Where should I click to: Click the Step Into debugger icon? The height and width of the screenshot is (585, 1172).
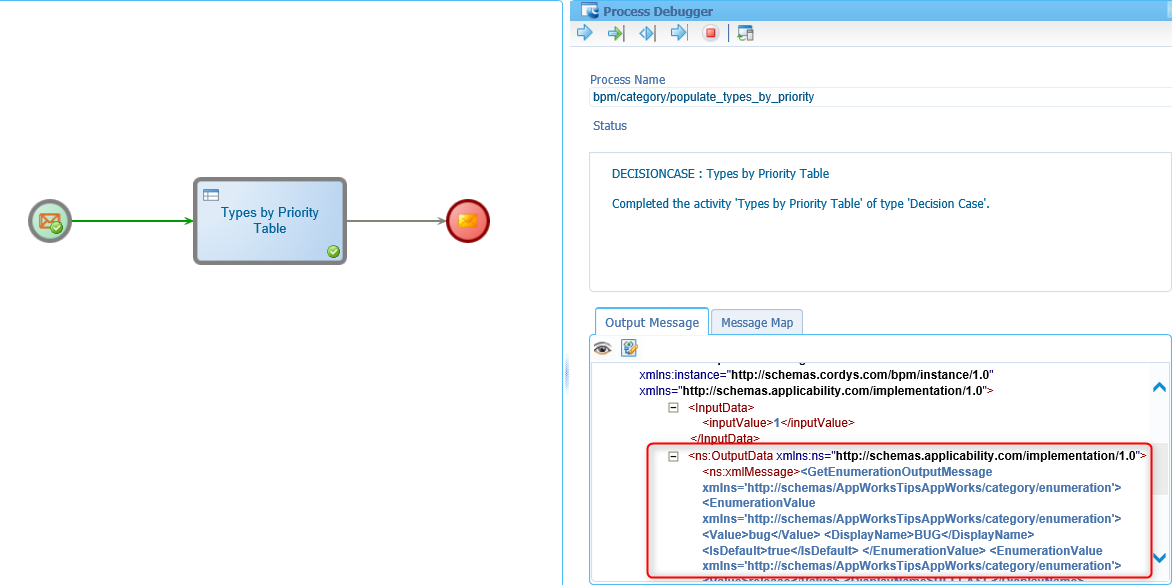pyautogui.click(x=616, y=33)
